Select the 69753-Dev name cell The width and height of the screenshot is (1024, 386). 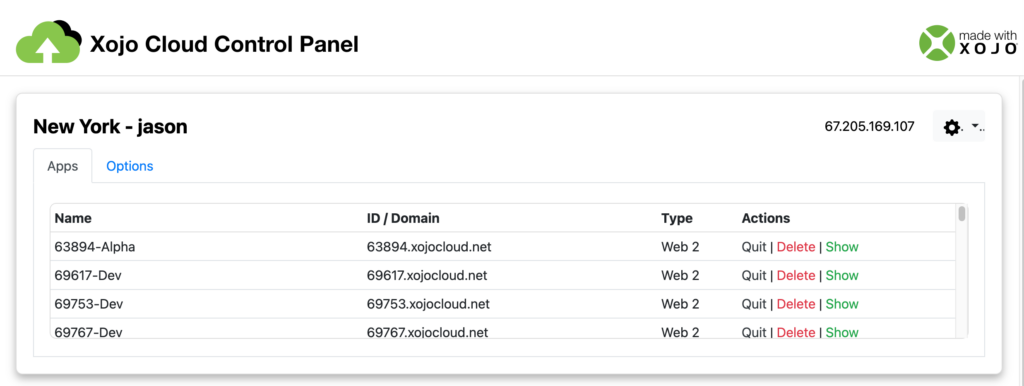tap(89, 304)
